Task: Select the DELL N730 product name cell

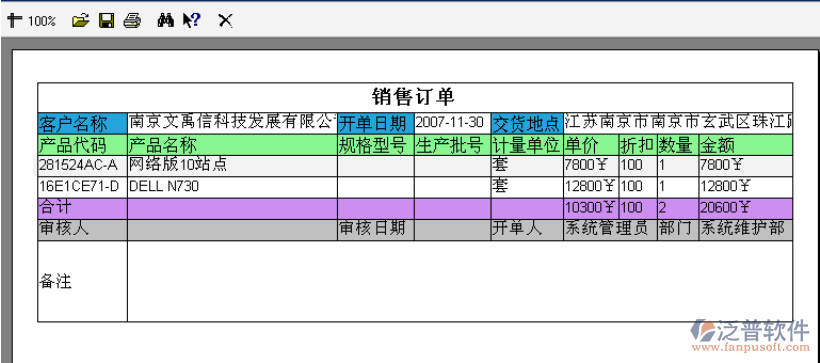Action: [232, 187]
